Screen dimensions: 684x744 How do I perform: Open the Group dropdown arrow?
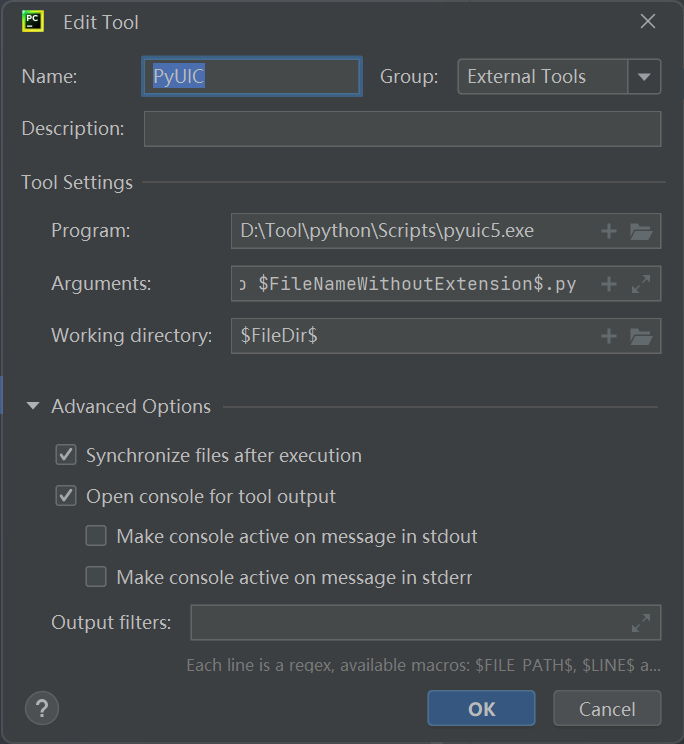(x=644, y=77)
